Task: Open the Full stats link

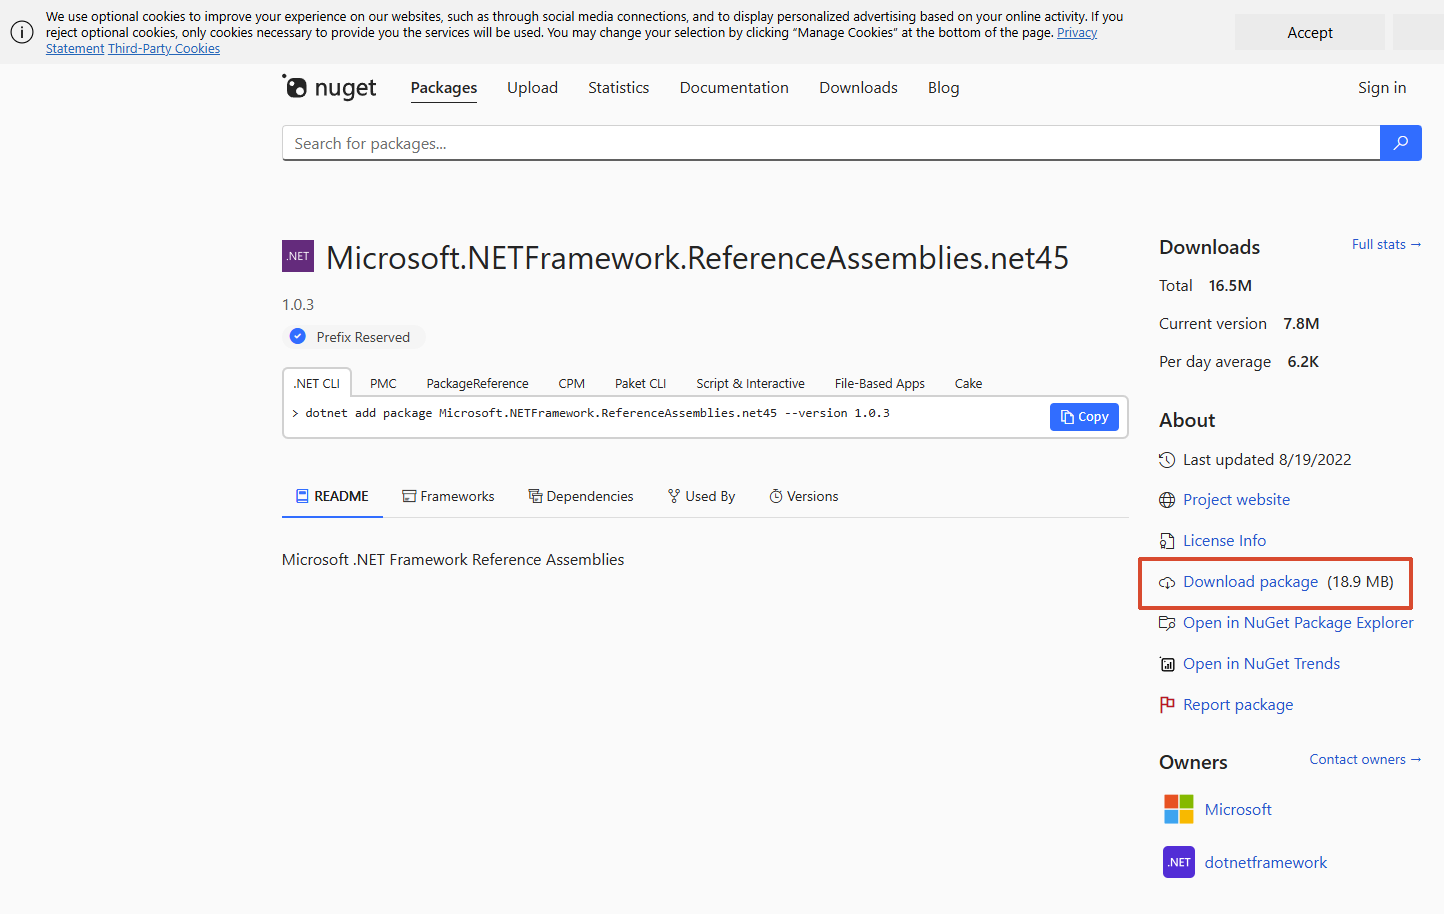Action: pyautogui.click(x=1386, y=244)
